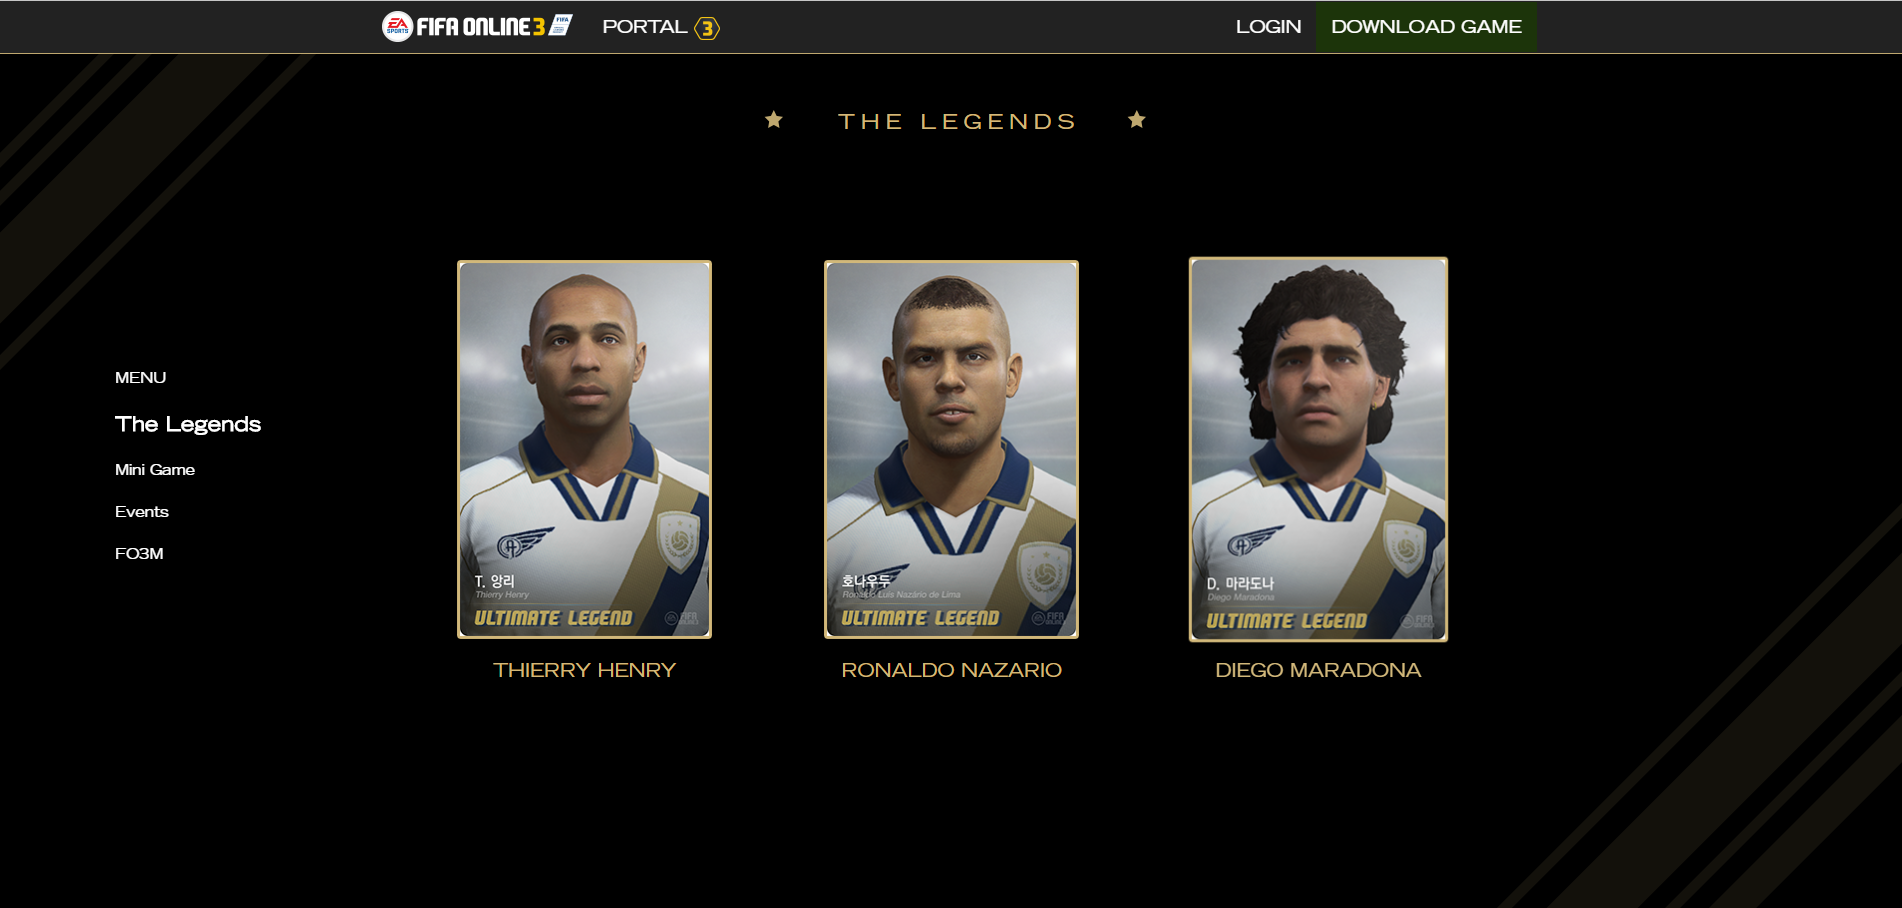Click the RONALDO NAZARIO name caption
Screen dimensions: 1902x908
(951, 670)
